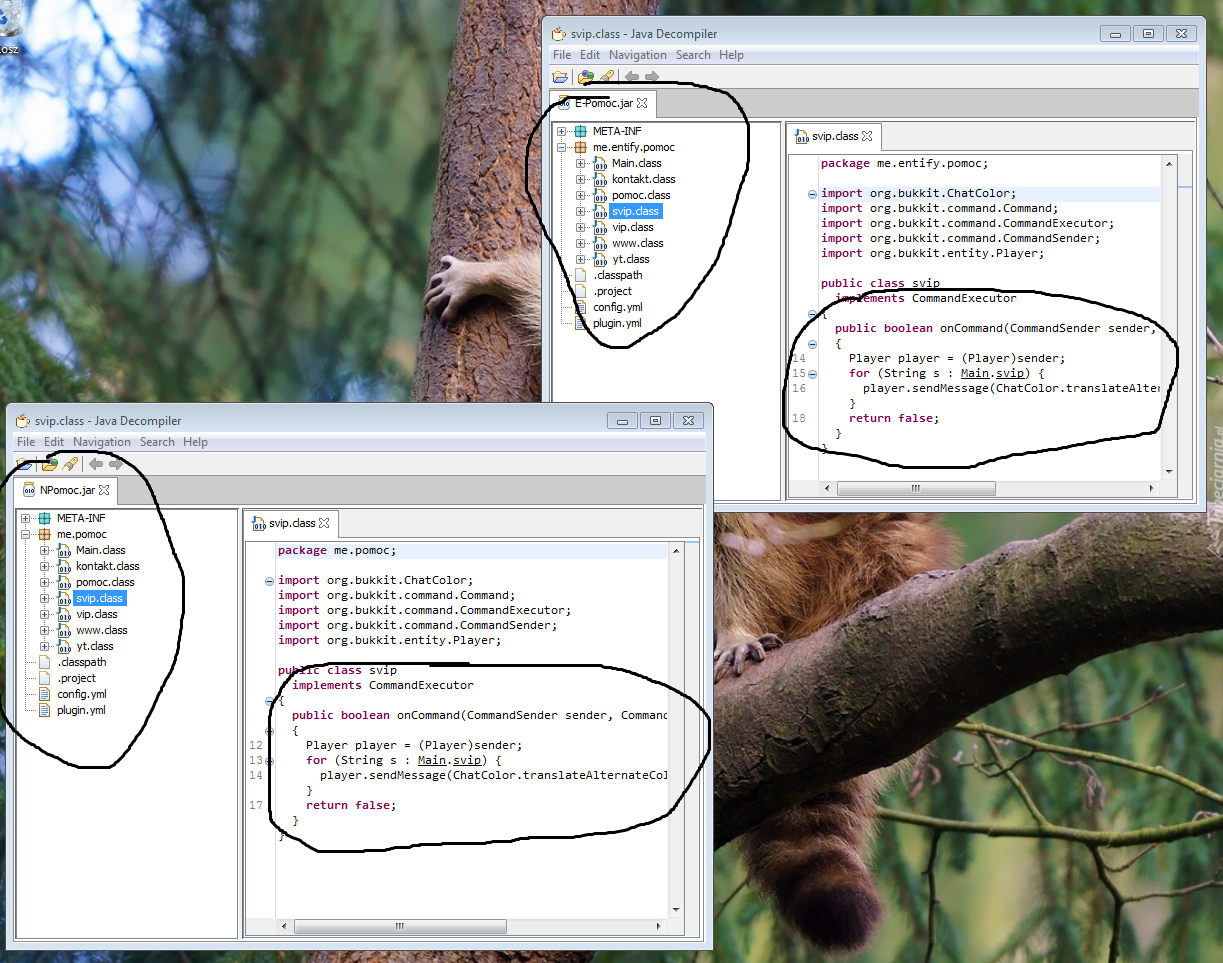The height and width of the screenshot is (963, 1223).
Task: Select plugin.yml in E-Pomoc.jar tree
Action: pos(617,323)
